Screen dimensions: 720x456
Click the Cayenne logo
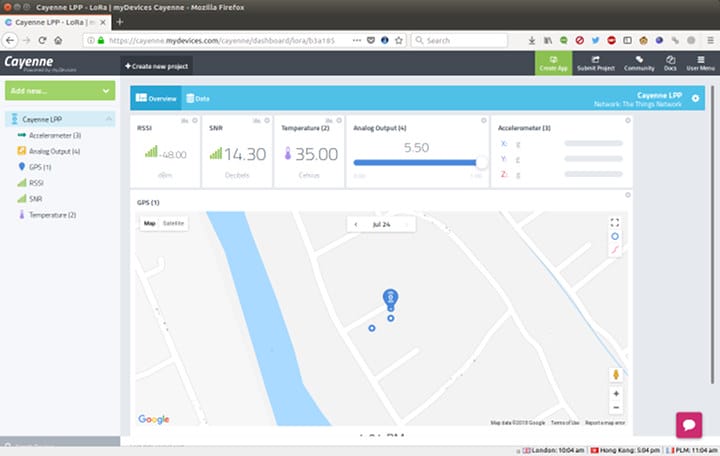tap(29, 62)
